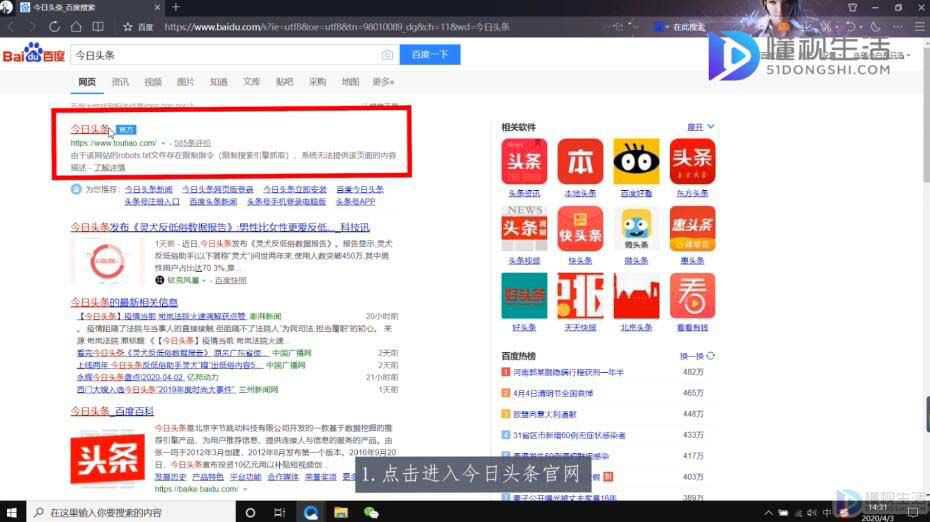
Task: Select the 网页 search tab
Action: click(87, 82)
